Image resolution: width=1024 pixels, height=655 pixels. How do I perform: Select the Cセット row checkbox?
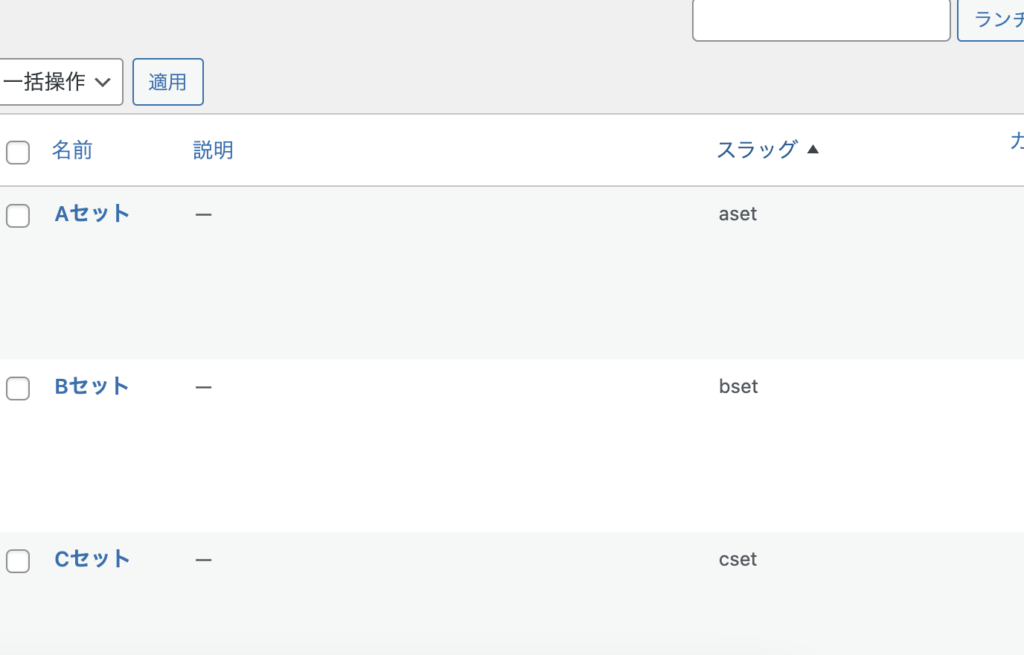click(x=18, y=561)
